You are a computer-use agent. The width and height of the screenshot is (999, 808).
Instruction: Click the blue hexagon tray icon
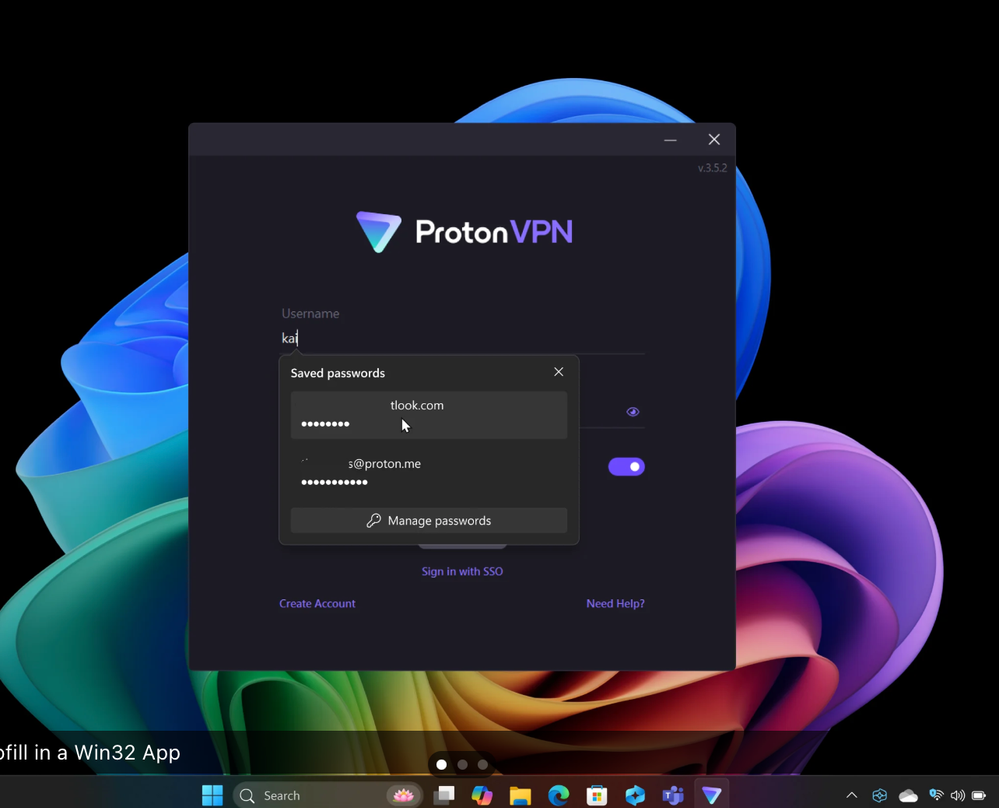point(880,795)
